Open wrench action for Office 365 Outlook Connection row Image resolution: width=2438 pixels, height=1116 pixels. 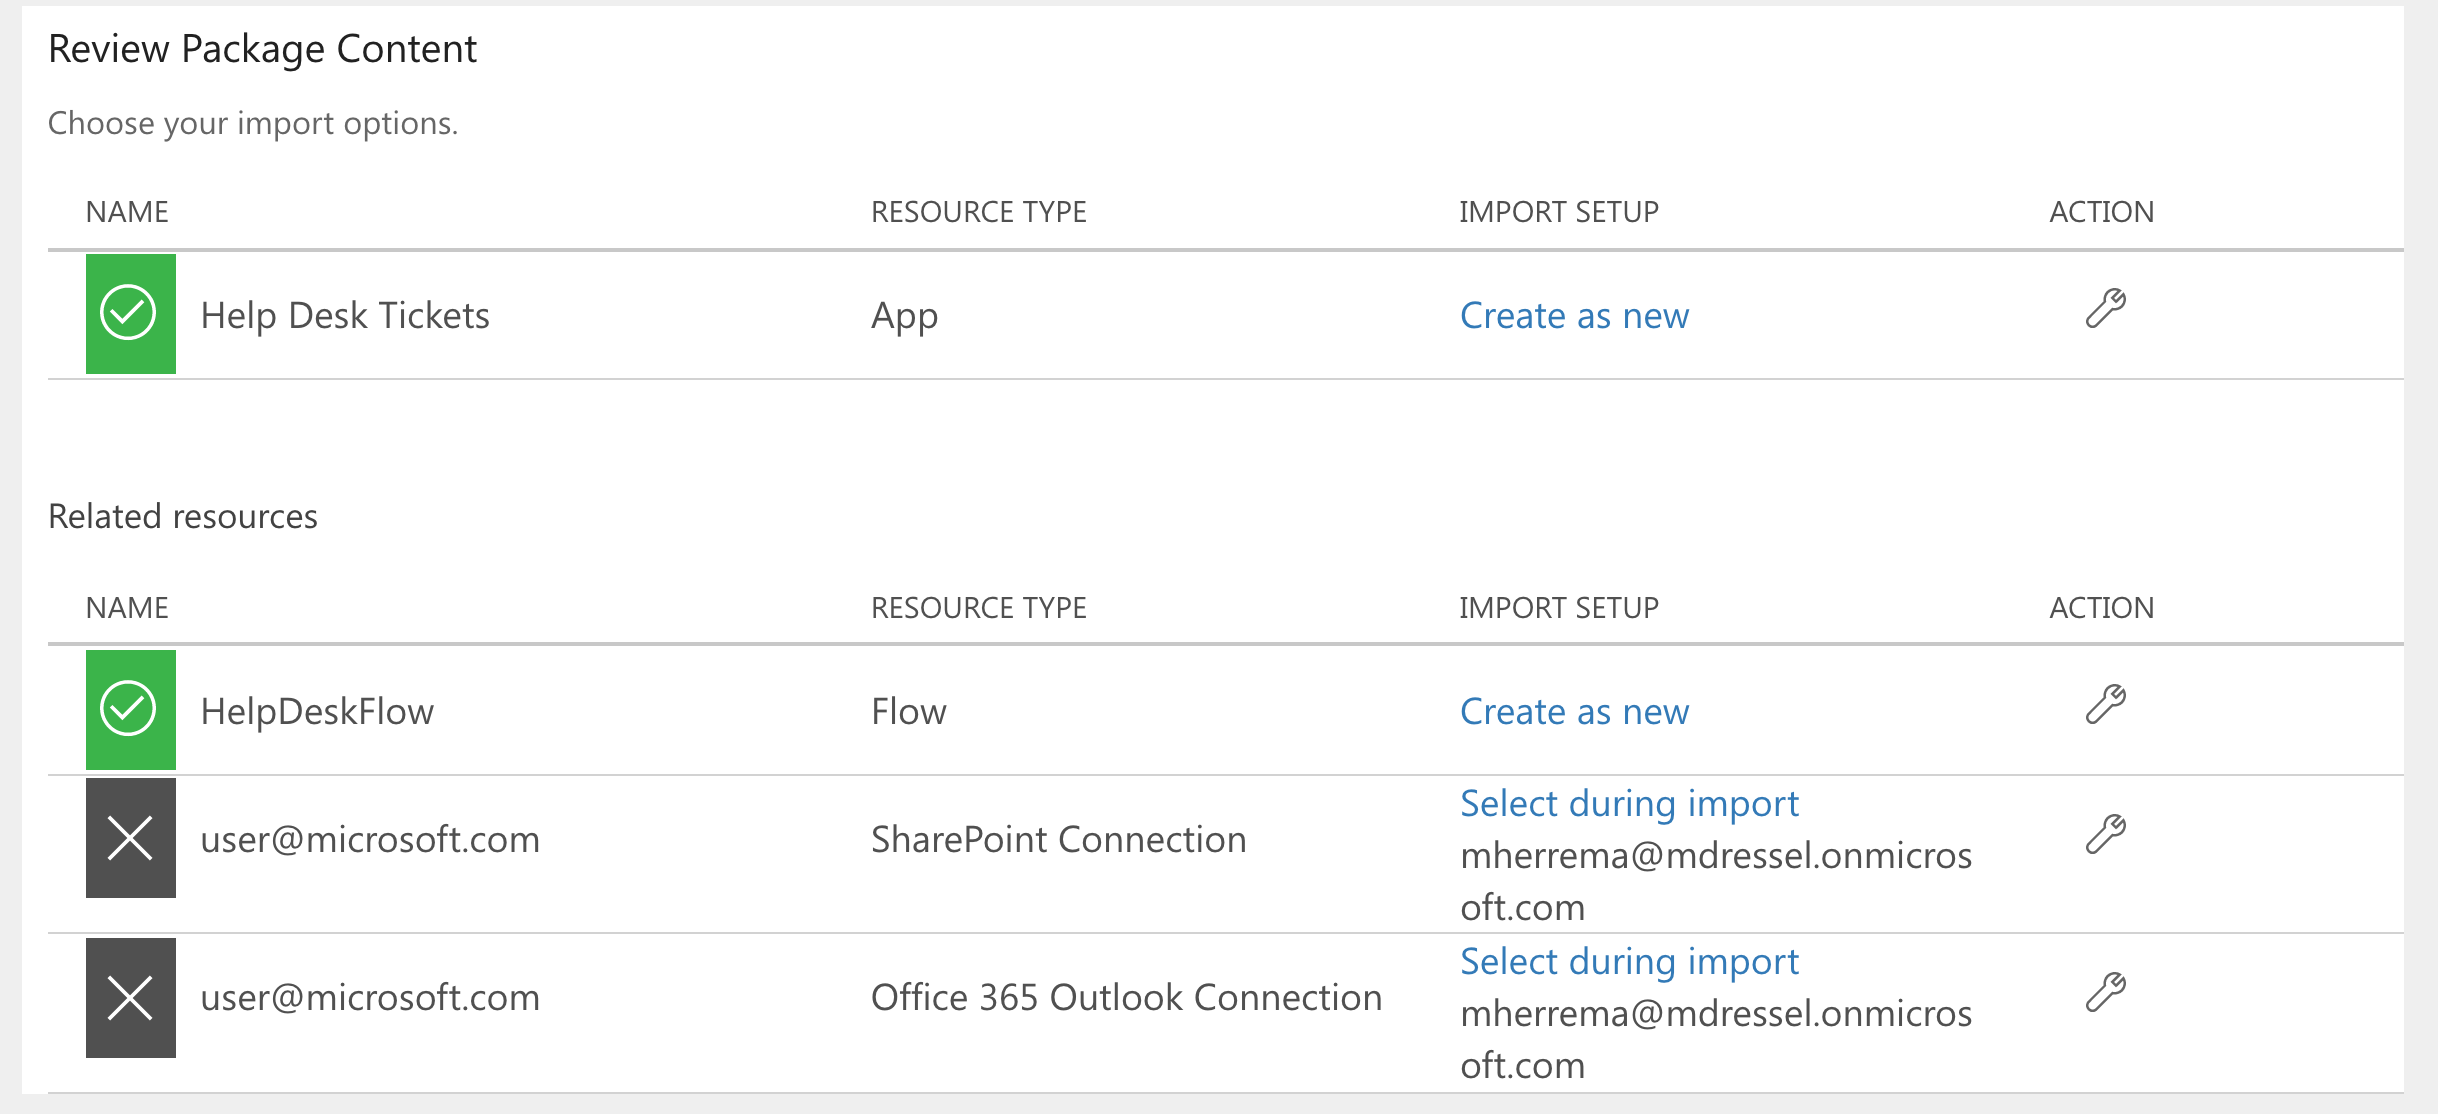(x=2105, y=992)
